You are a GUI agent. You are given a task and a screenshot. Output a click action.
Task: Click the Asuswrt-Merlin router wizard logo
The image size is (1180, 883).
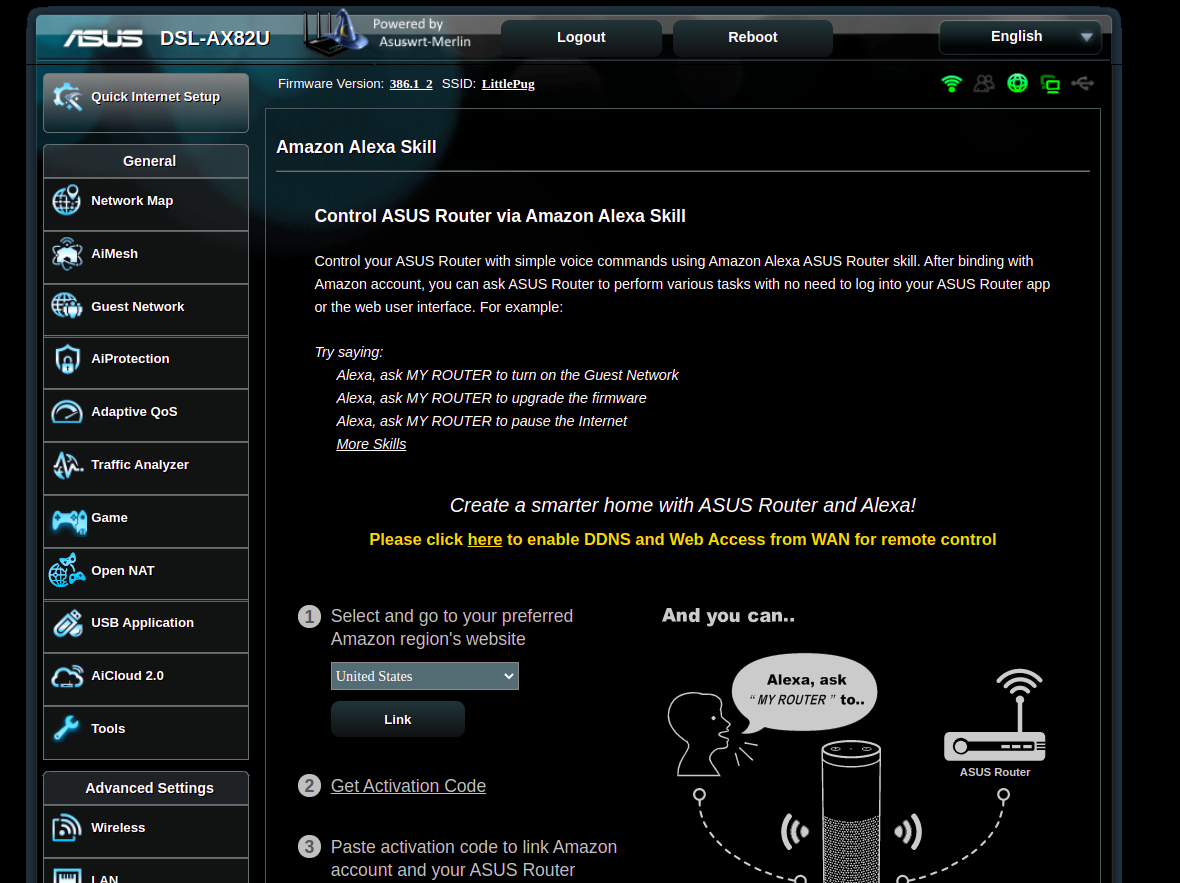click(x=335, y=32)
